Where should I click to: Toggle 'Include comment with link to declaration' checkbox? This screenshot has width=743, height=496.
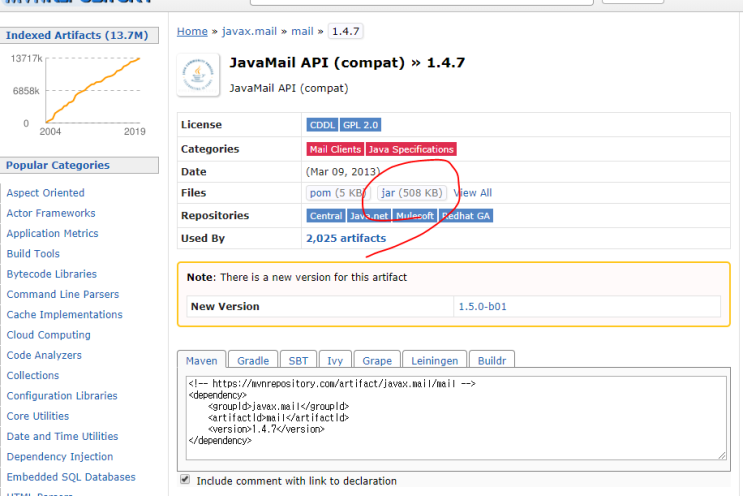click(184, 480)
